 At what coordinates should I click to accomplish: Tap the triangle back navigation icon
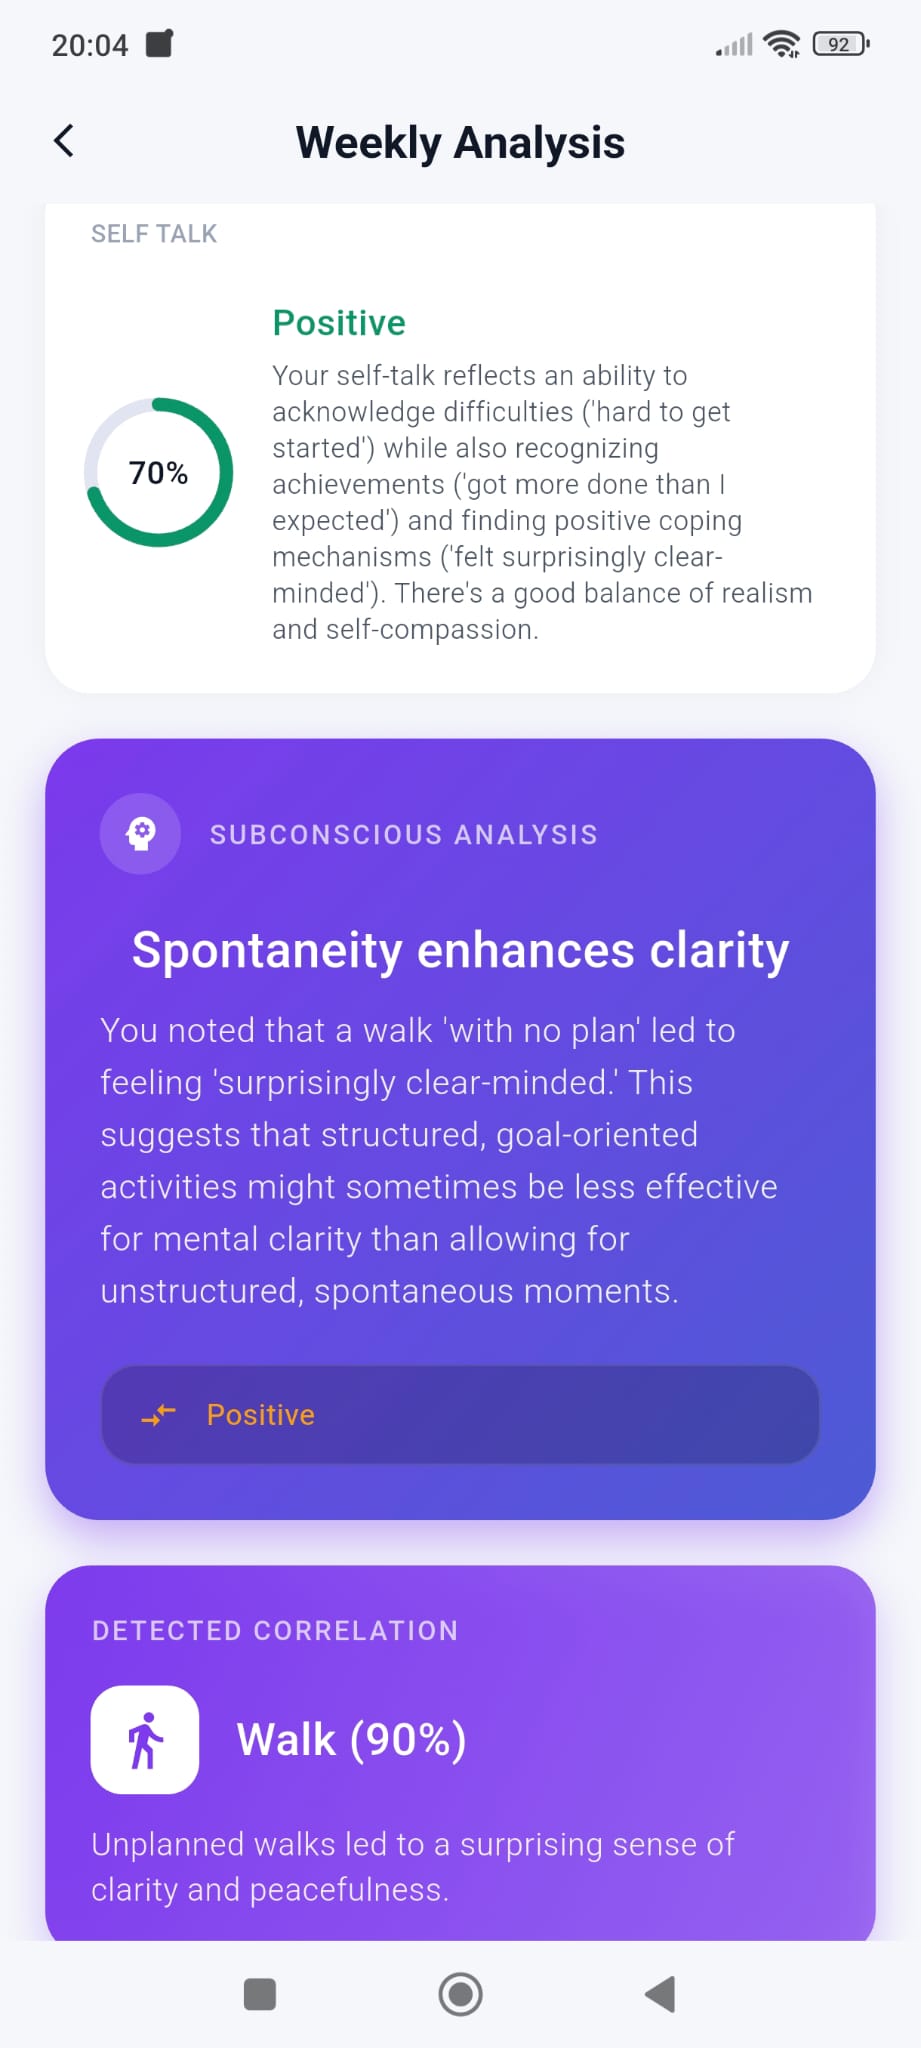coord(659,1994)
